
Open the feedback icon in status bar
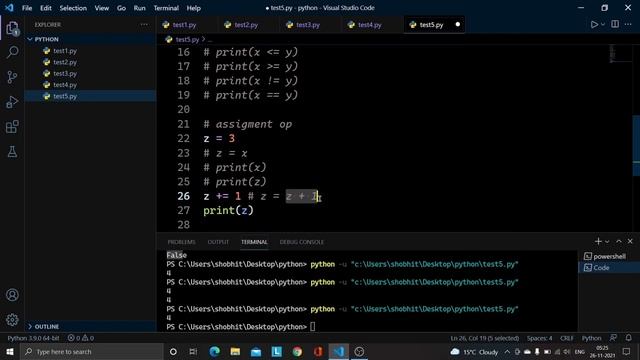click(613, 338)
